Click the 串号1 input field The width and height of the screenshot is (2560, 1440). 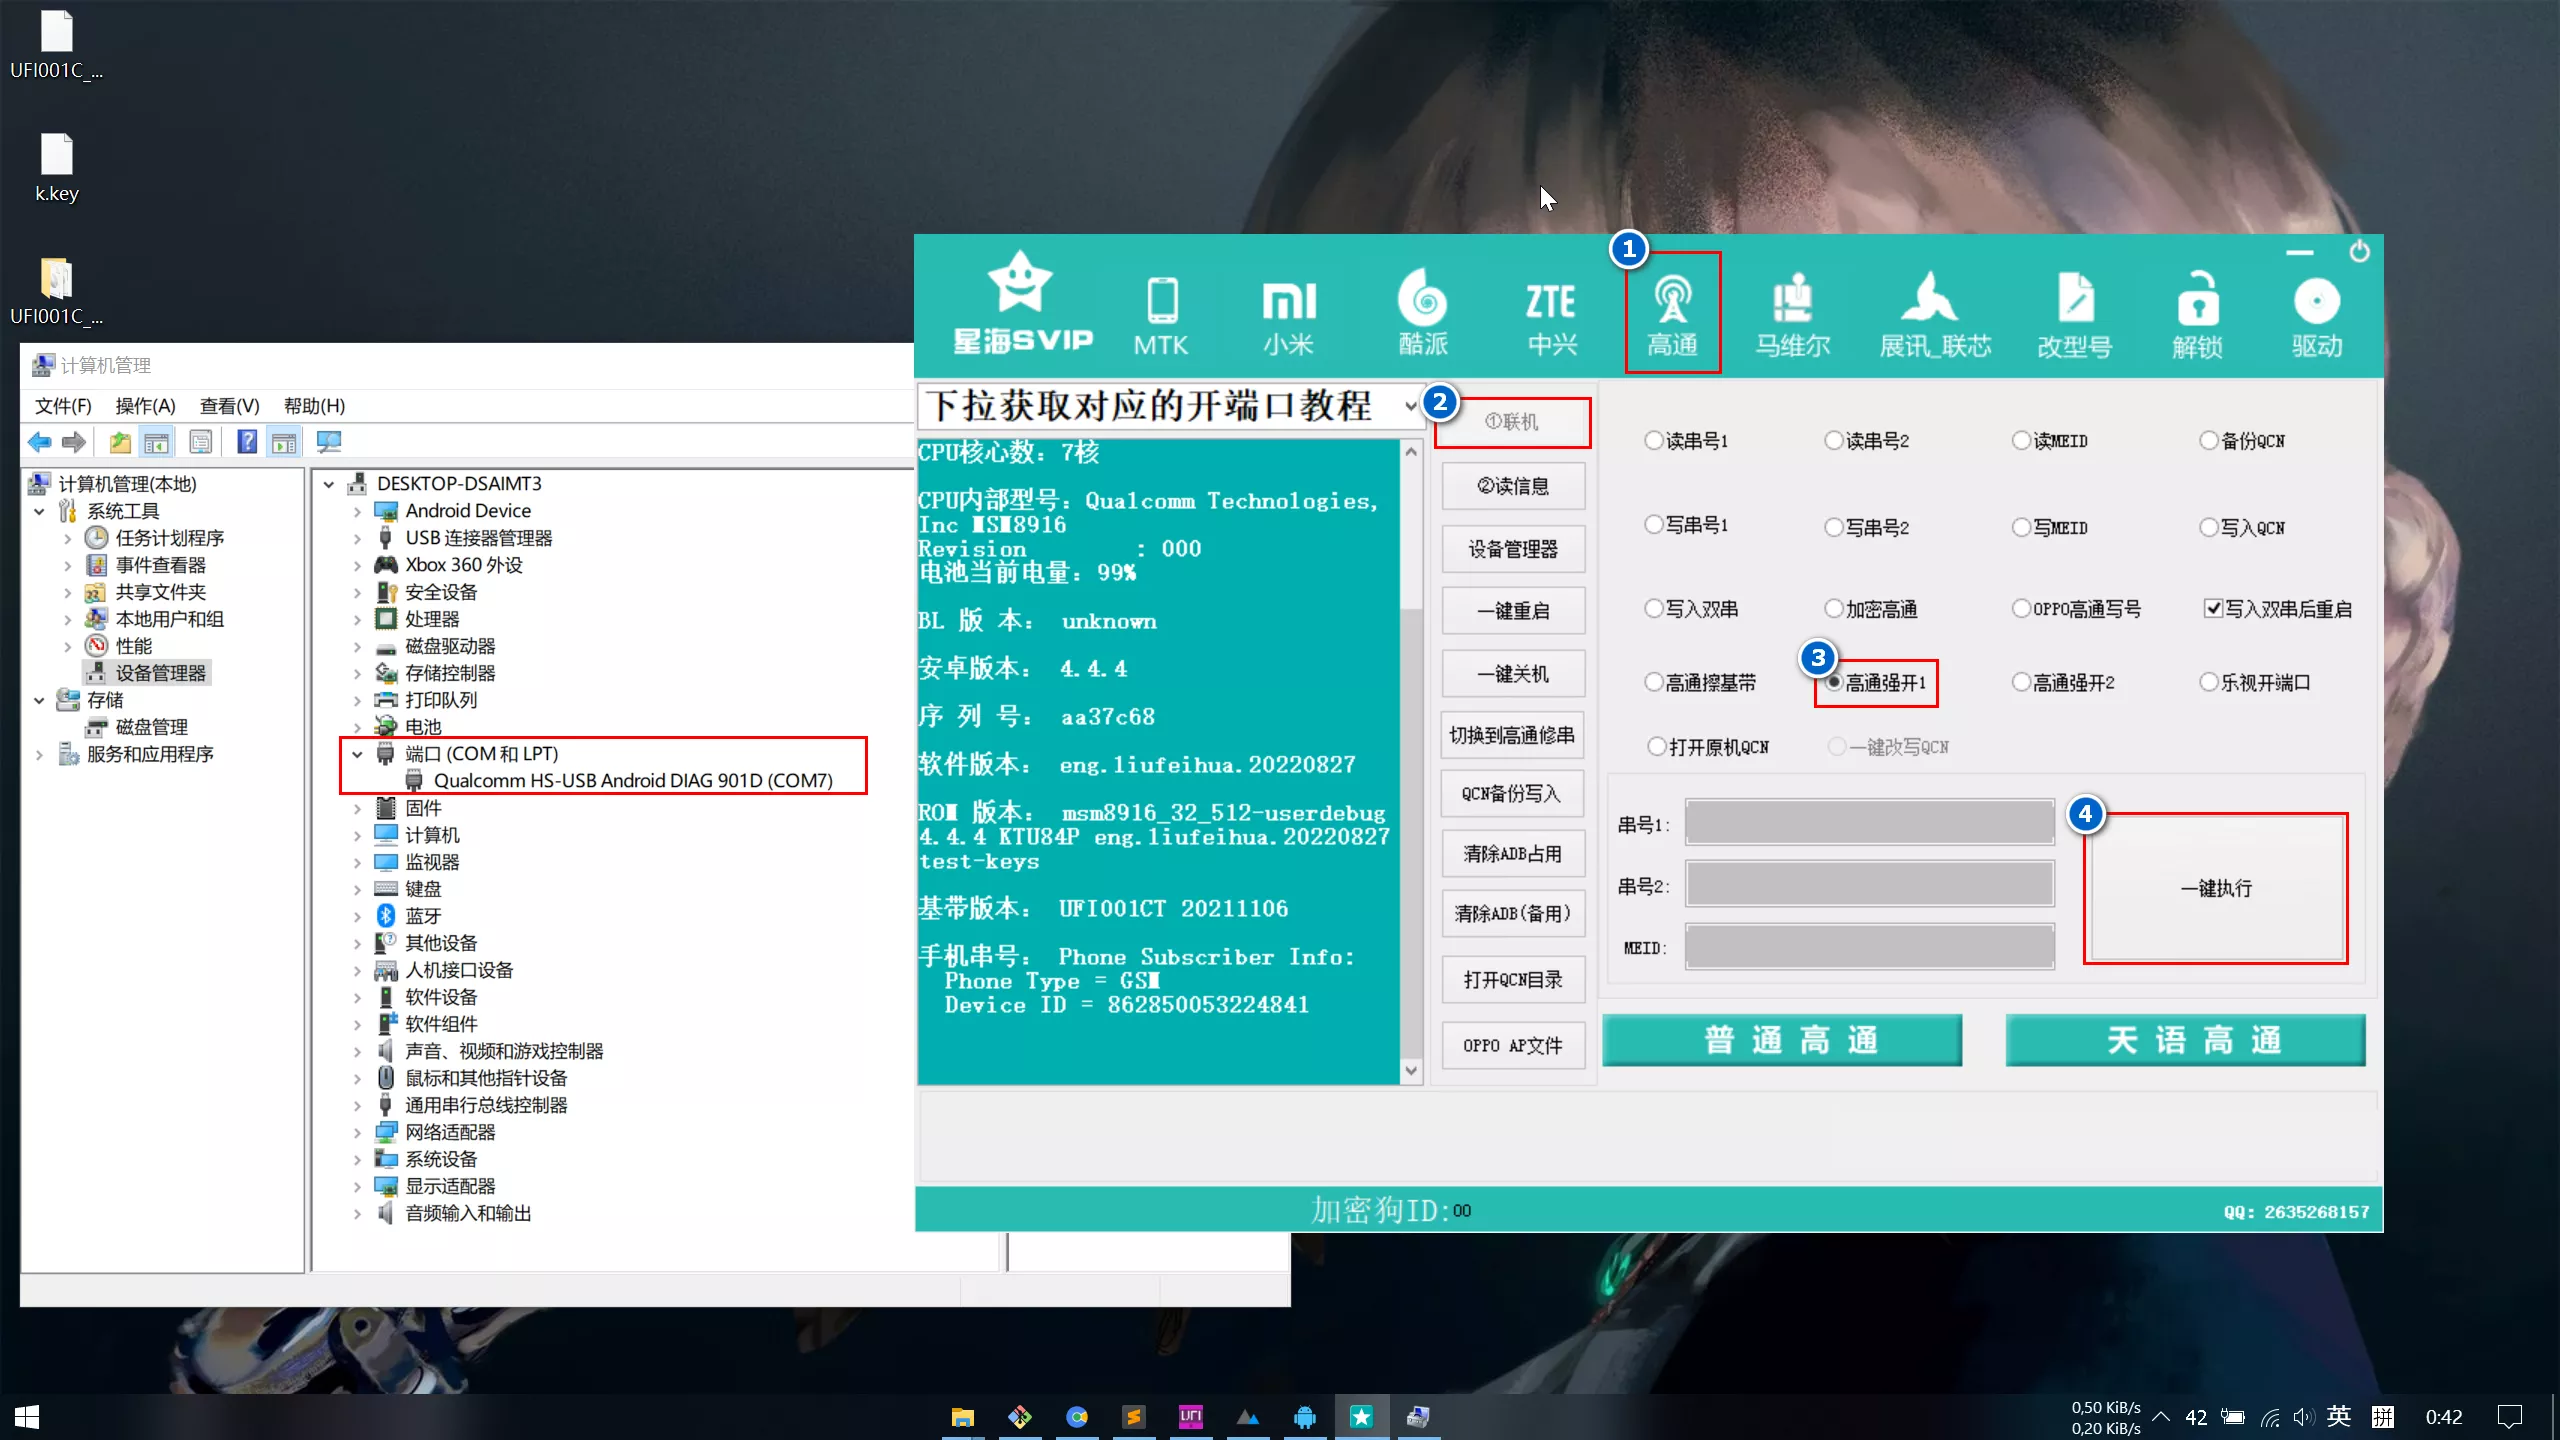pos(1870,823)
